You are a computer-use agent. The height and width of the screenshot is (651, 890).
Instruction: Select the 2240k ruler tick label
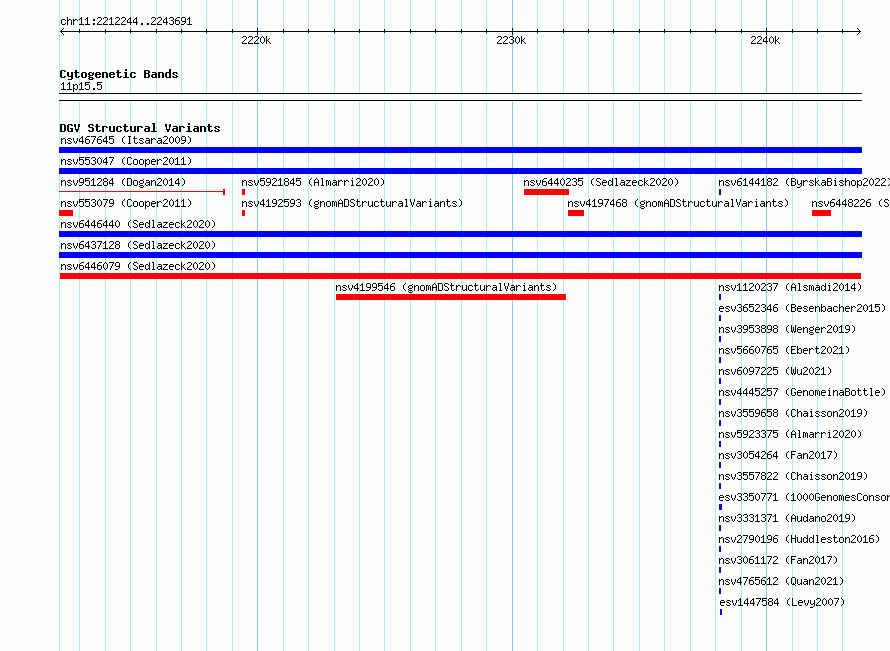pos(765,40)
